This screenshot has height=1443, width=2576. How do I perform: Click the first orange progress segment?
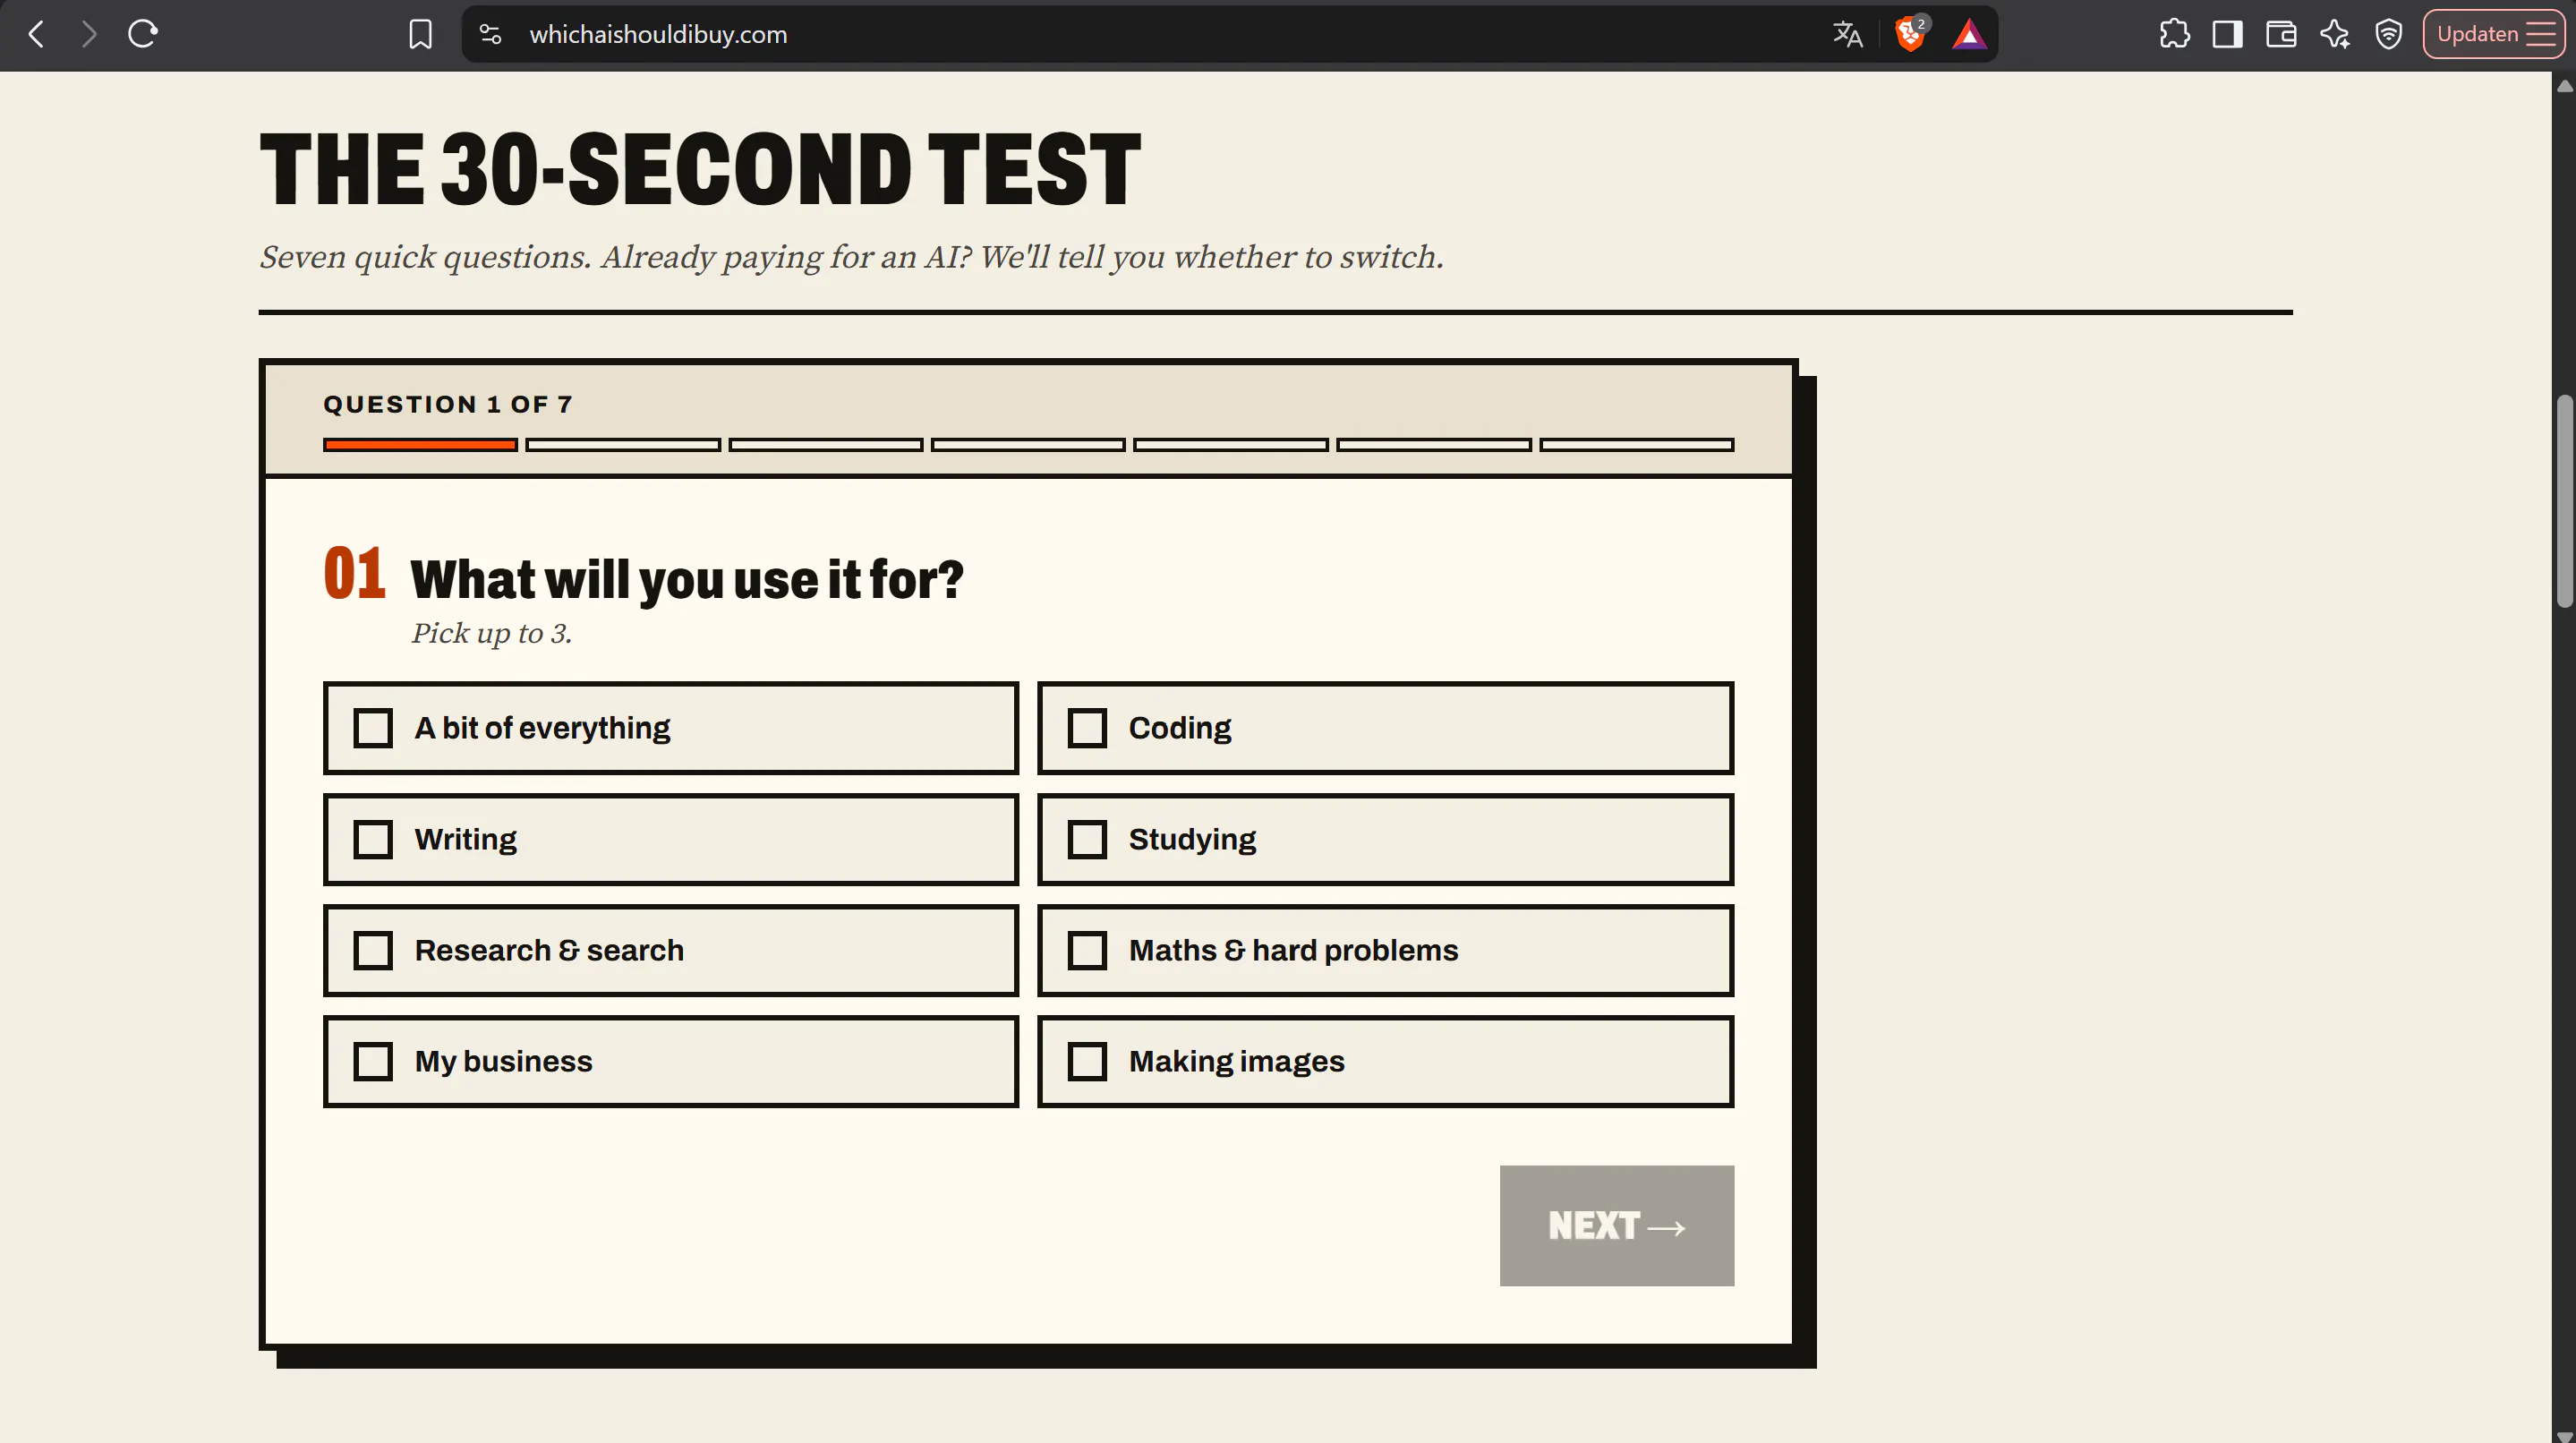coord(420,444)
